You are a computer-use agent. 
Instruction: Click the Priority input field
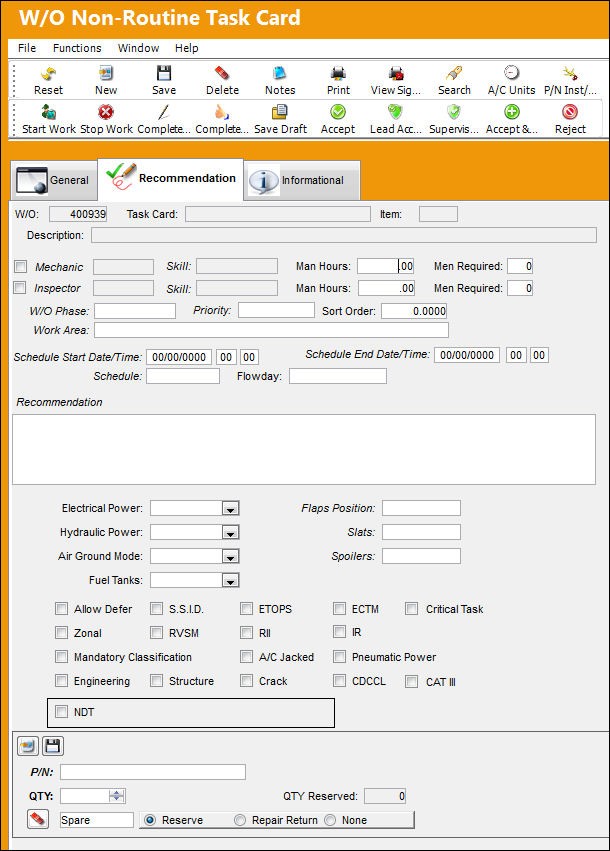pyautogui.click(x=276, y=310)
